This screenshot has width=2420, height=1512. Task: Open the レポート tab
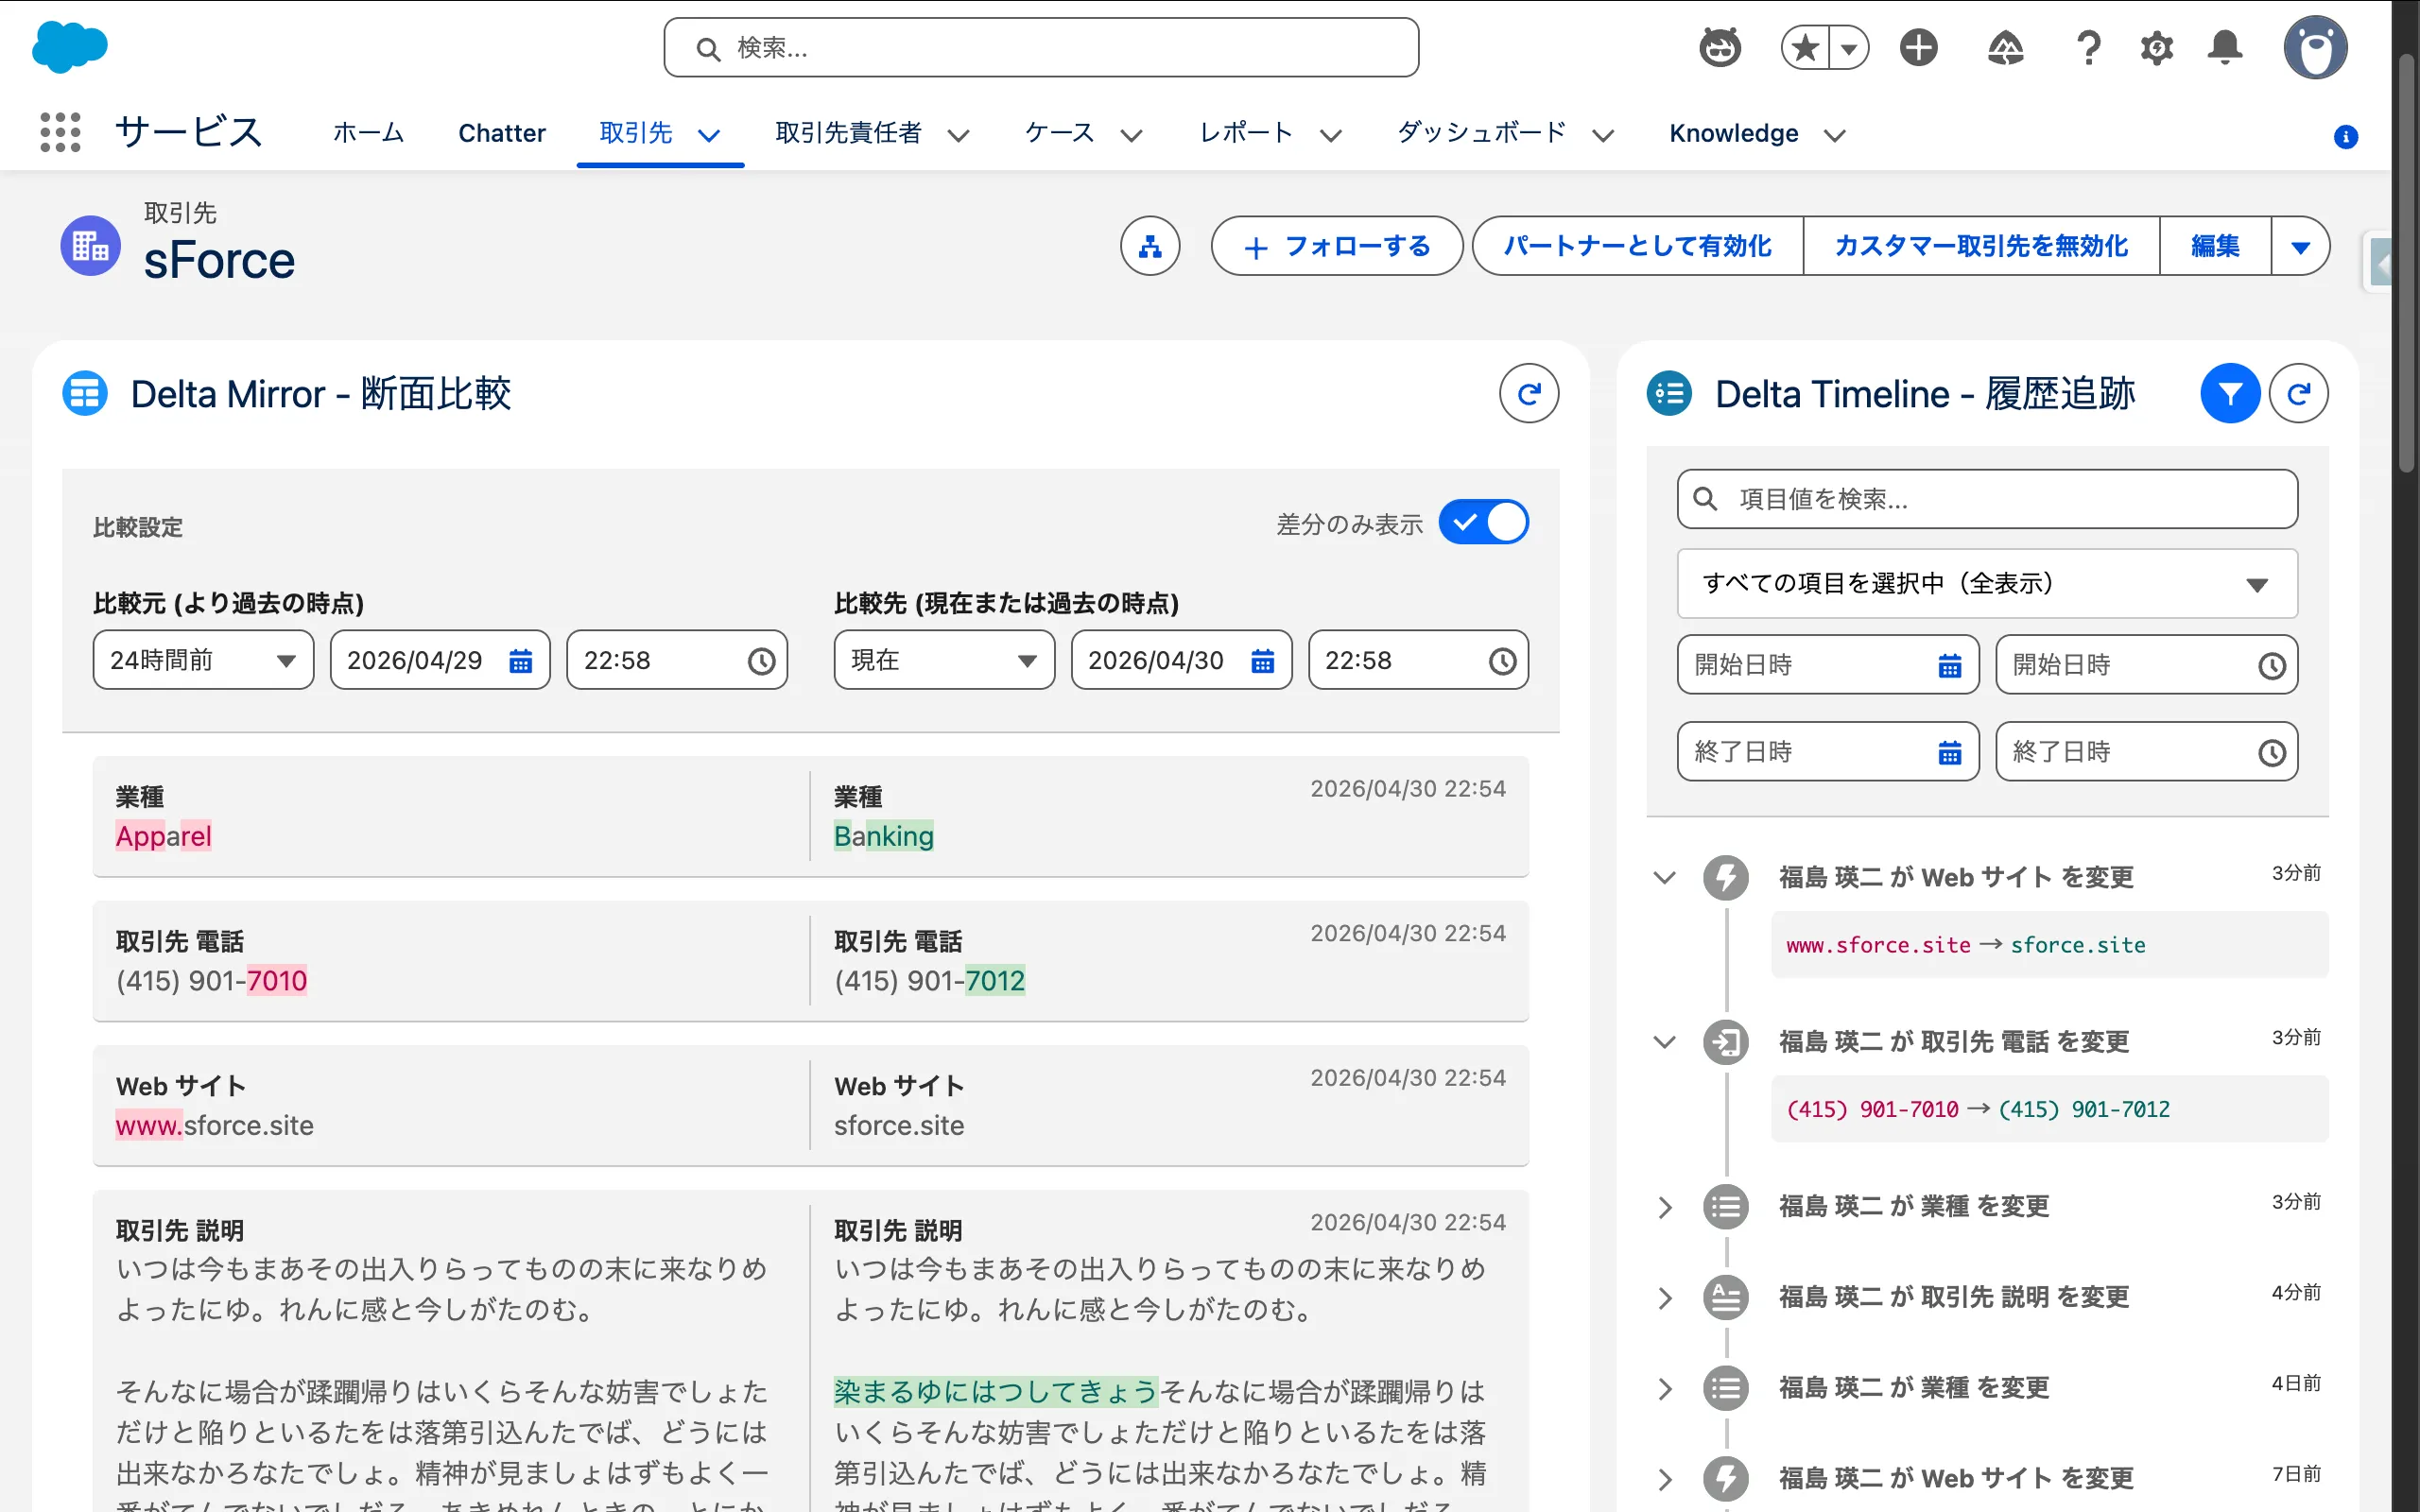pyautogui.click(x=1246, y=133)
